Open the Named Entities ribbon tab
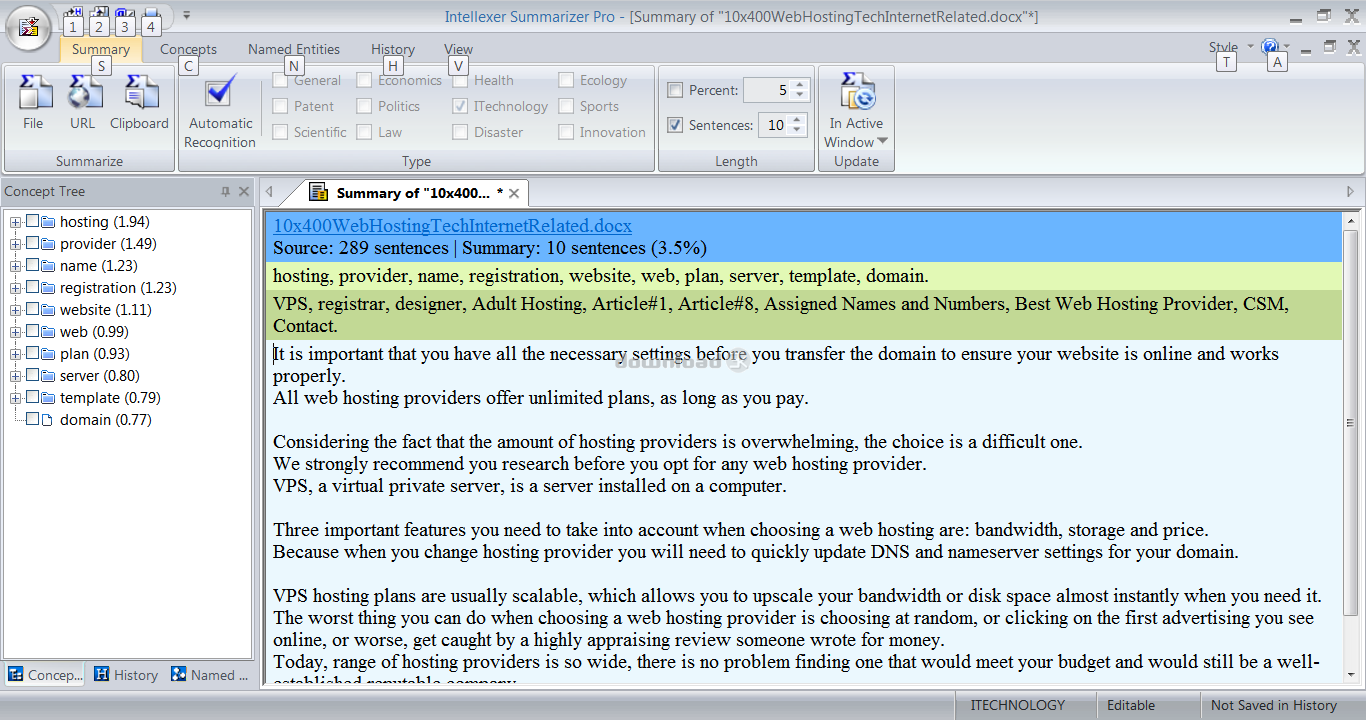 (294, 49)
